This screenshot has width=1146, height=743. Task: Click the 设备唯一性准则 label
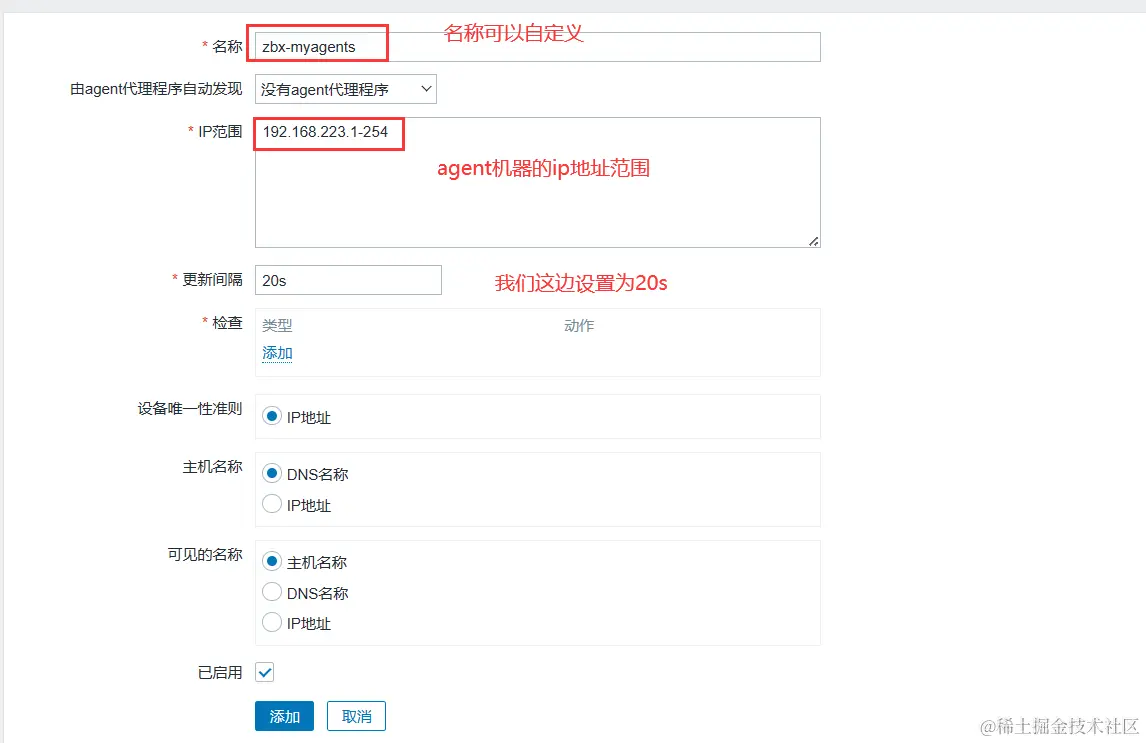[x=190, y=408]
